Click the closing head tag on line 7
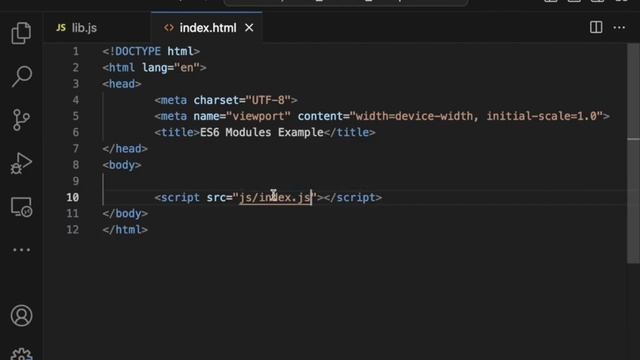640x360 pixels. pyautogui.click(x=125, y=149)
